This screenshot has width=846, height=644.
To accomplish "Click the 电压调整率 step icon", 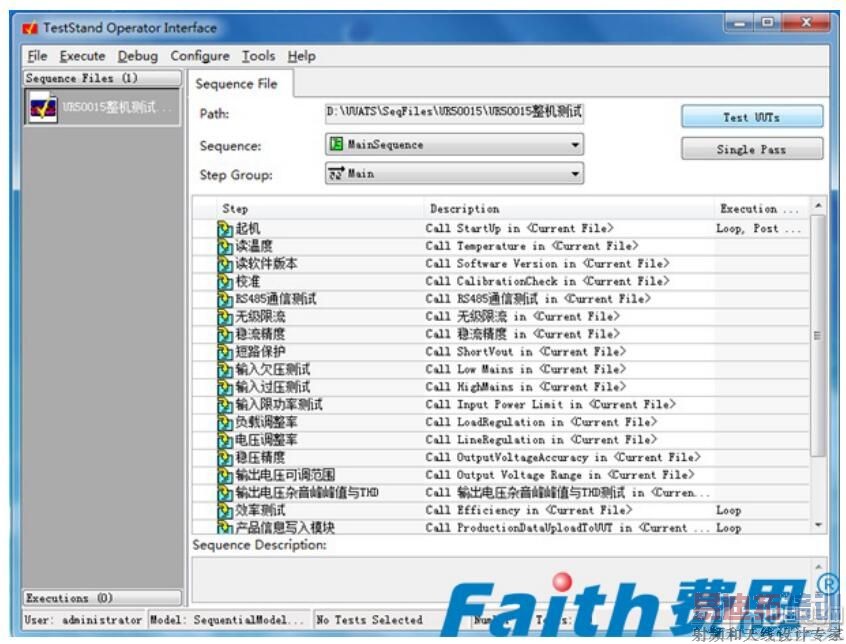I will (x=224, y=441).
